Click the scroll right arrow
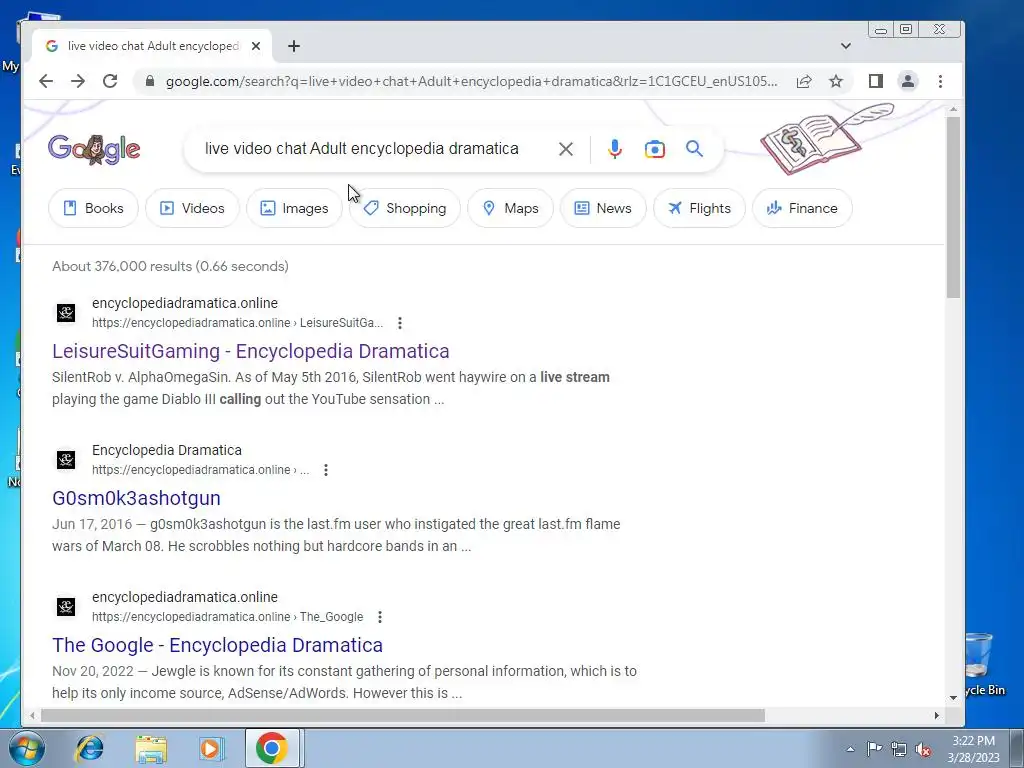This screenshot has height=768, width=1024. (x=936, y=715)
